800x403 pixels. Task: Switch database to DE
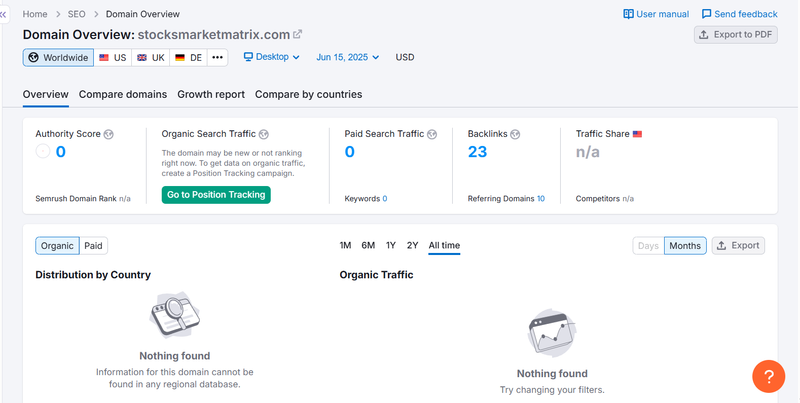click(x=188, y=58)
